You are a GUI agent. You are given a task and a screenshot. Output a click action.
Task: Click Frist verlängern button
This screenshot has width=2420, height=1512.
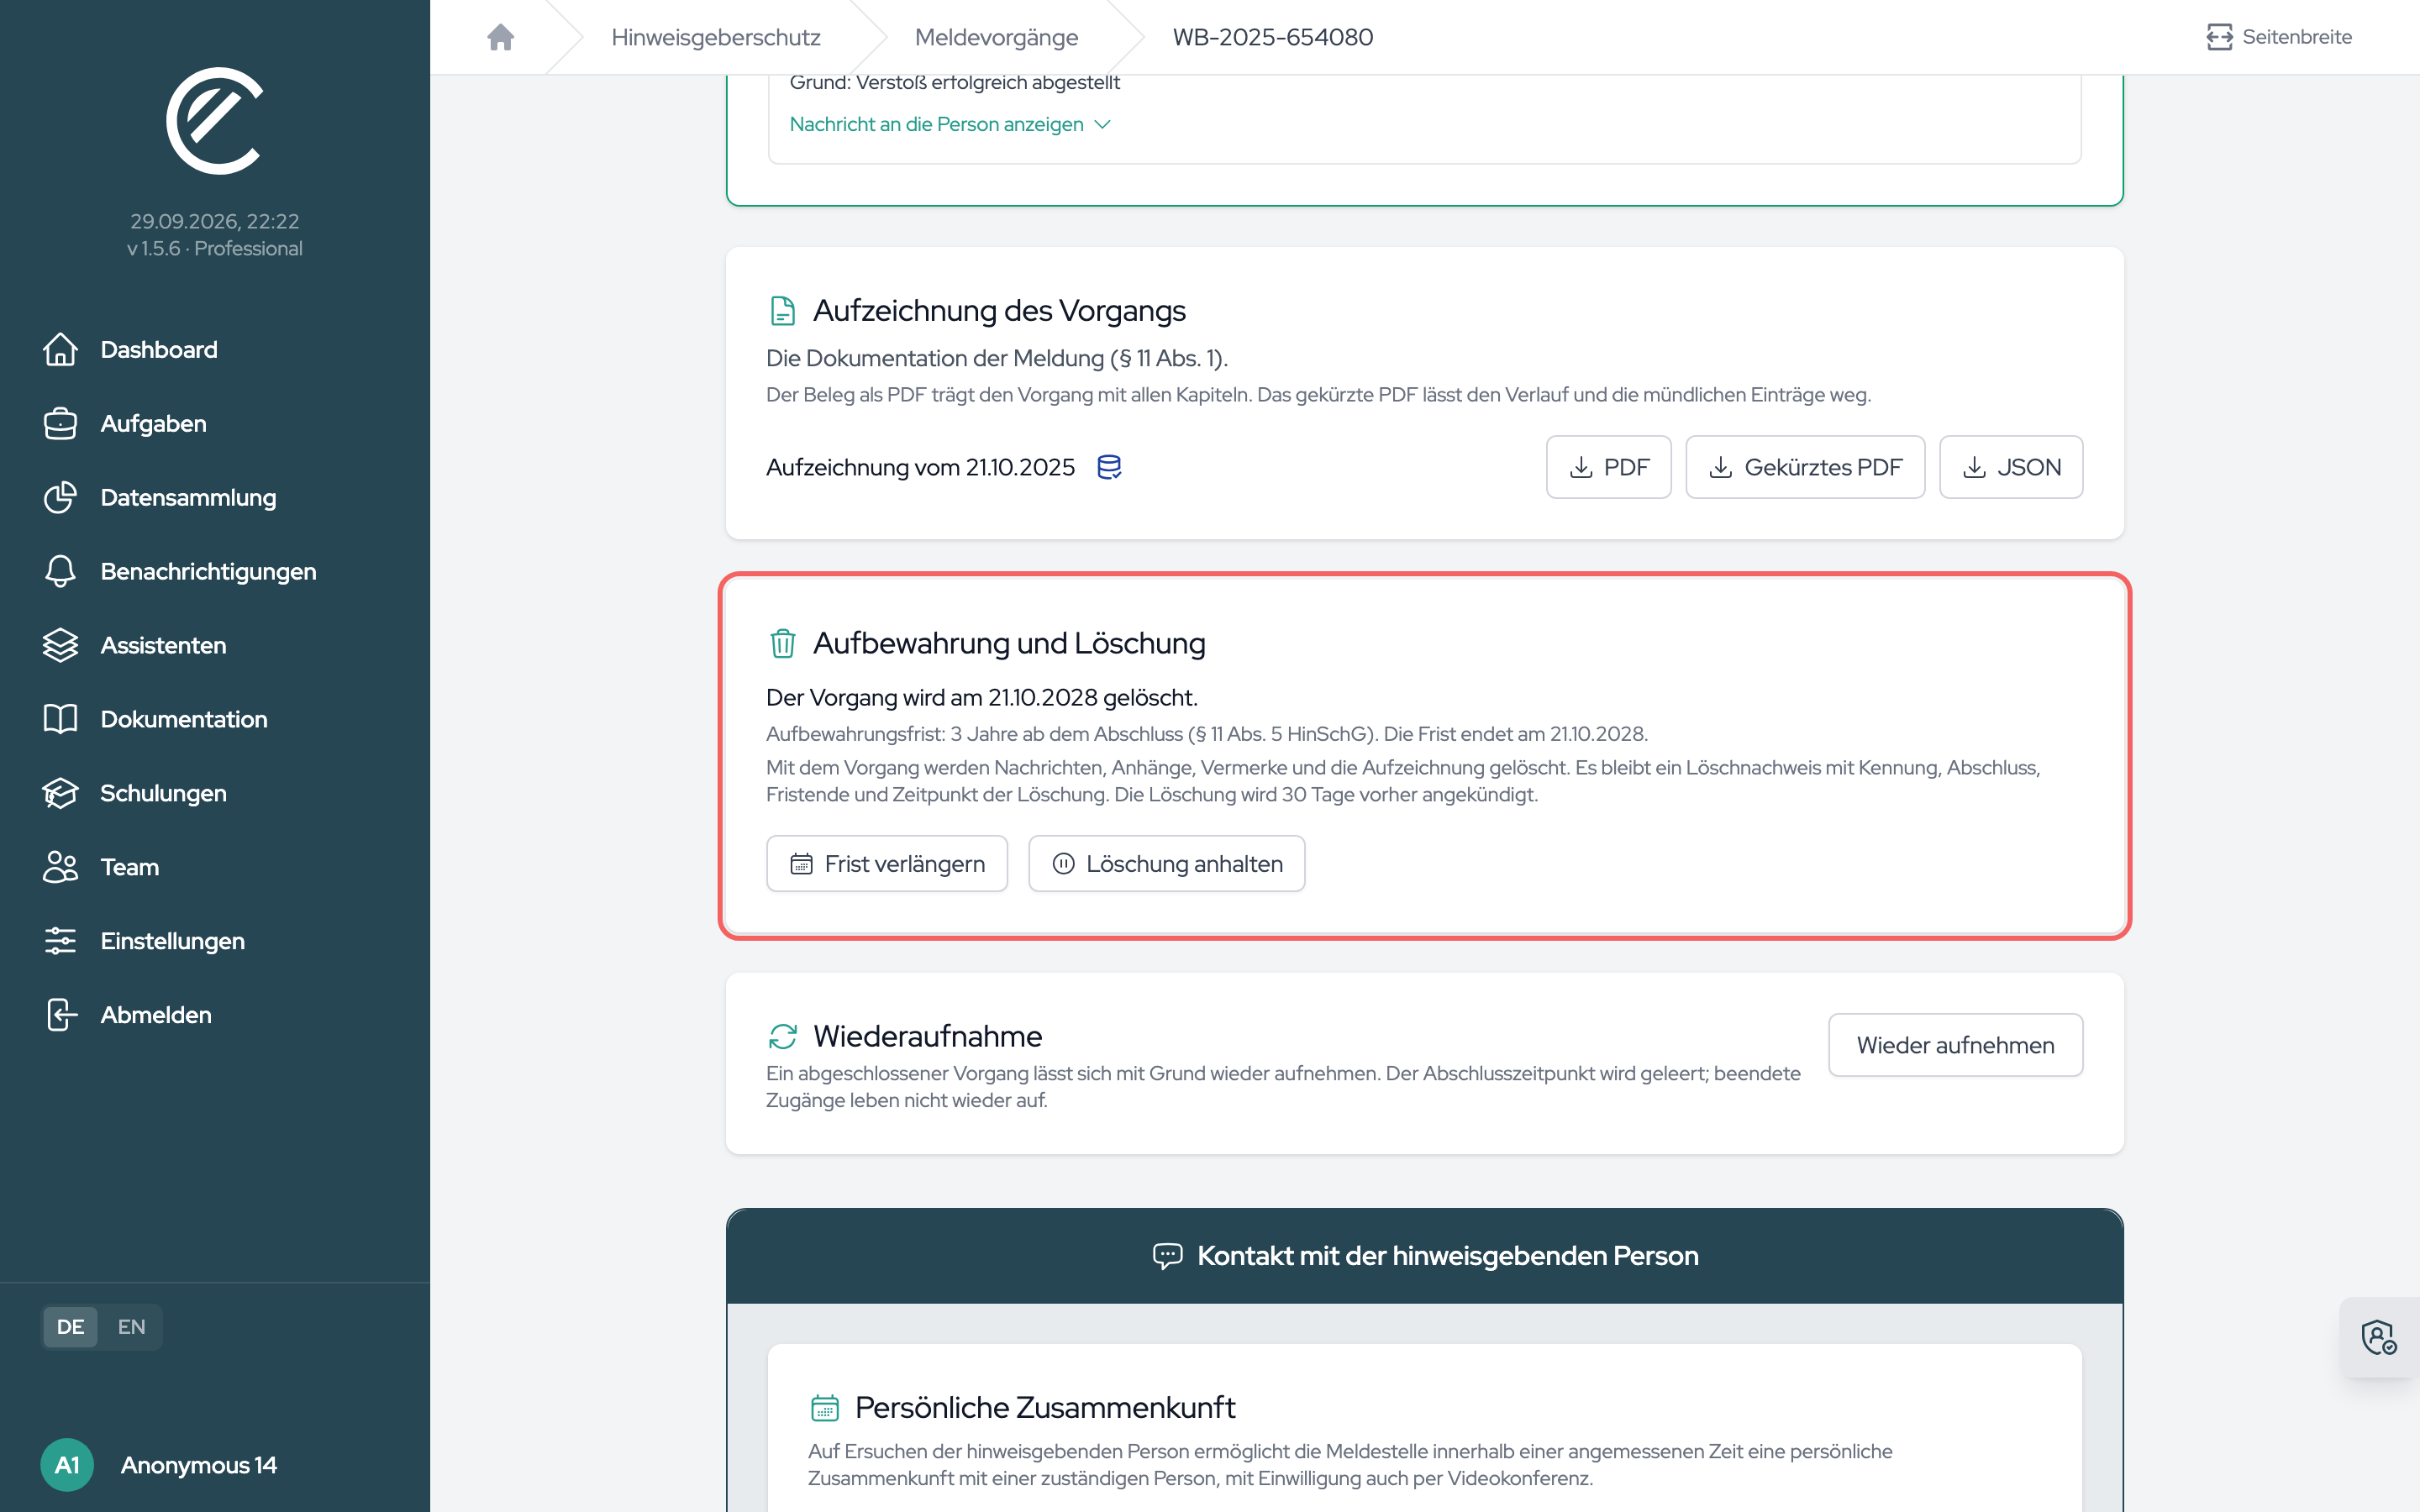886,863
